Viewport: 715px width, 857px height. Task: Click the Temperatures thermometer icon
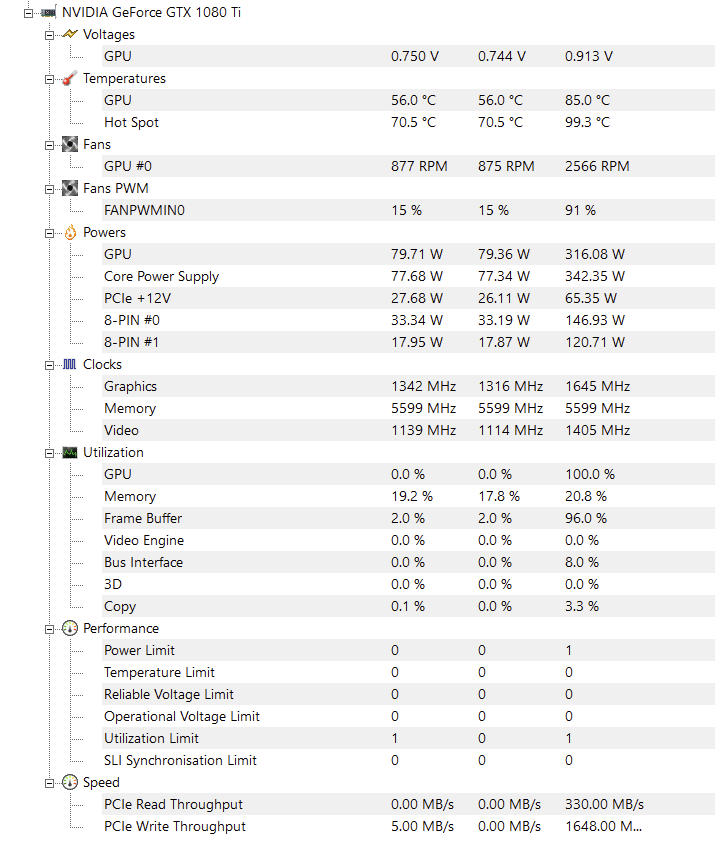[69, 79]
